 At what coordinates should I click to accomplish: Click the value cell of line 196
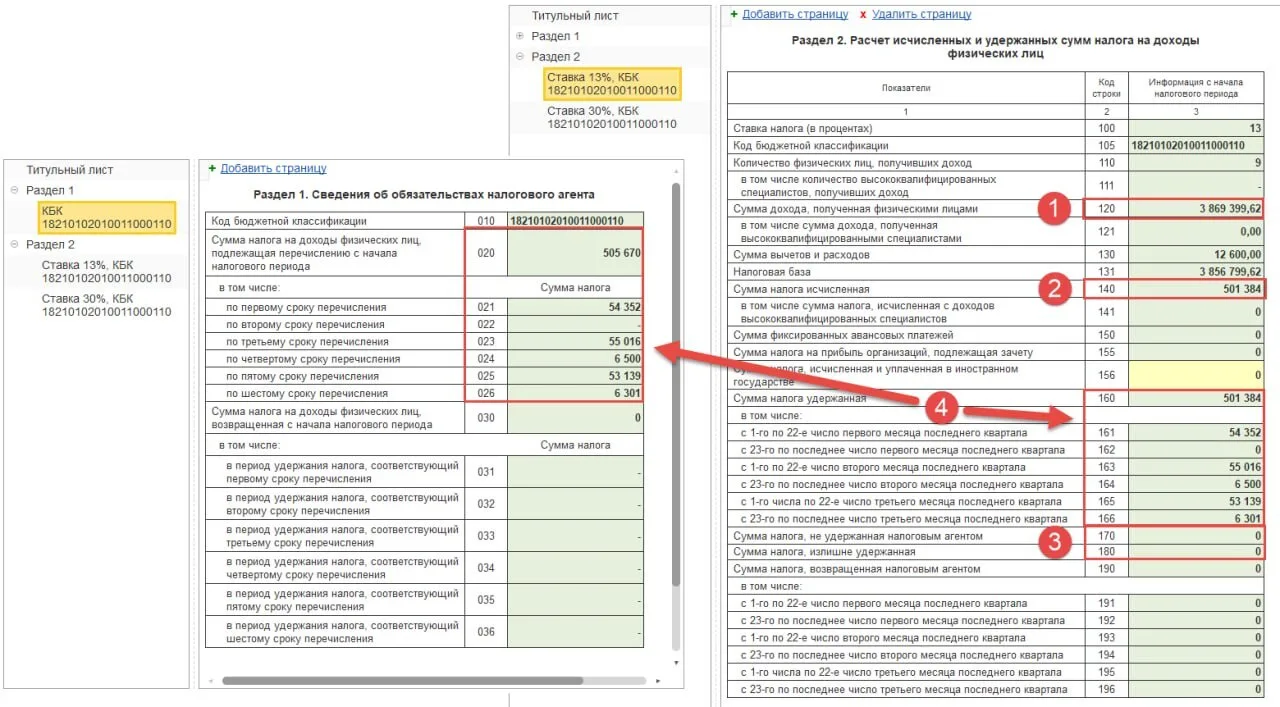click(x=1197, y=690)
